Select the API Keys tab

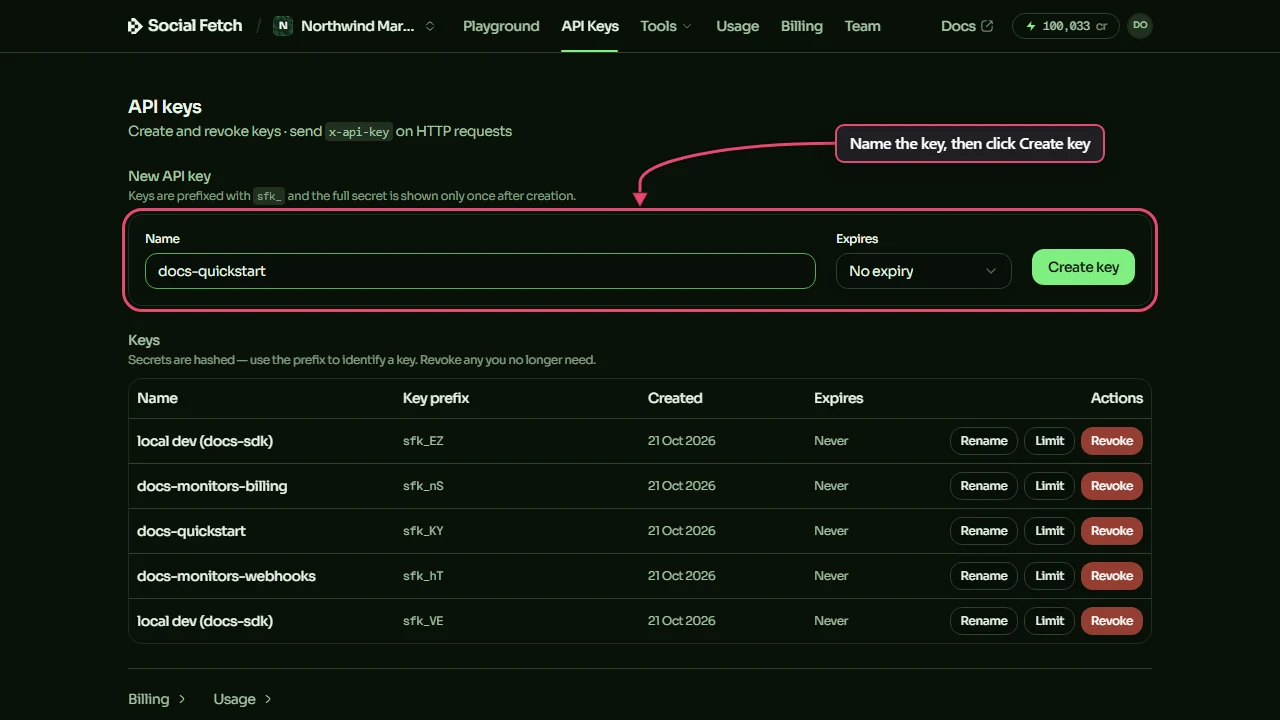pos(590,26)
